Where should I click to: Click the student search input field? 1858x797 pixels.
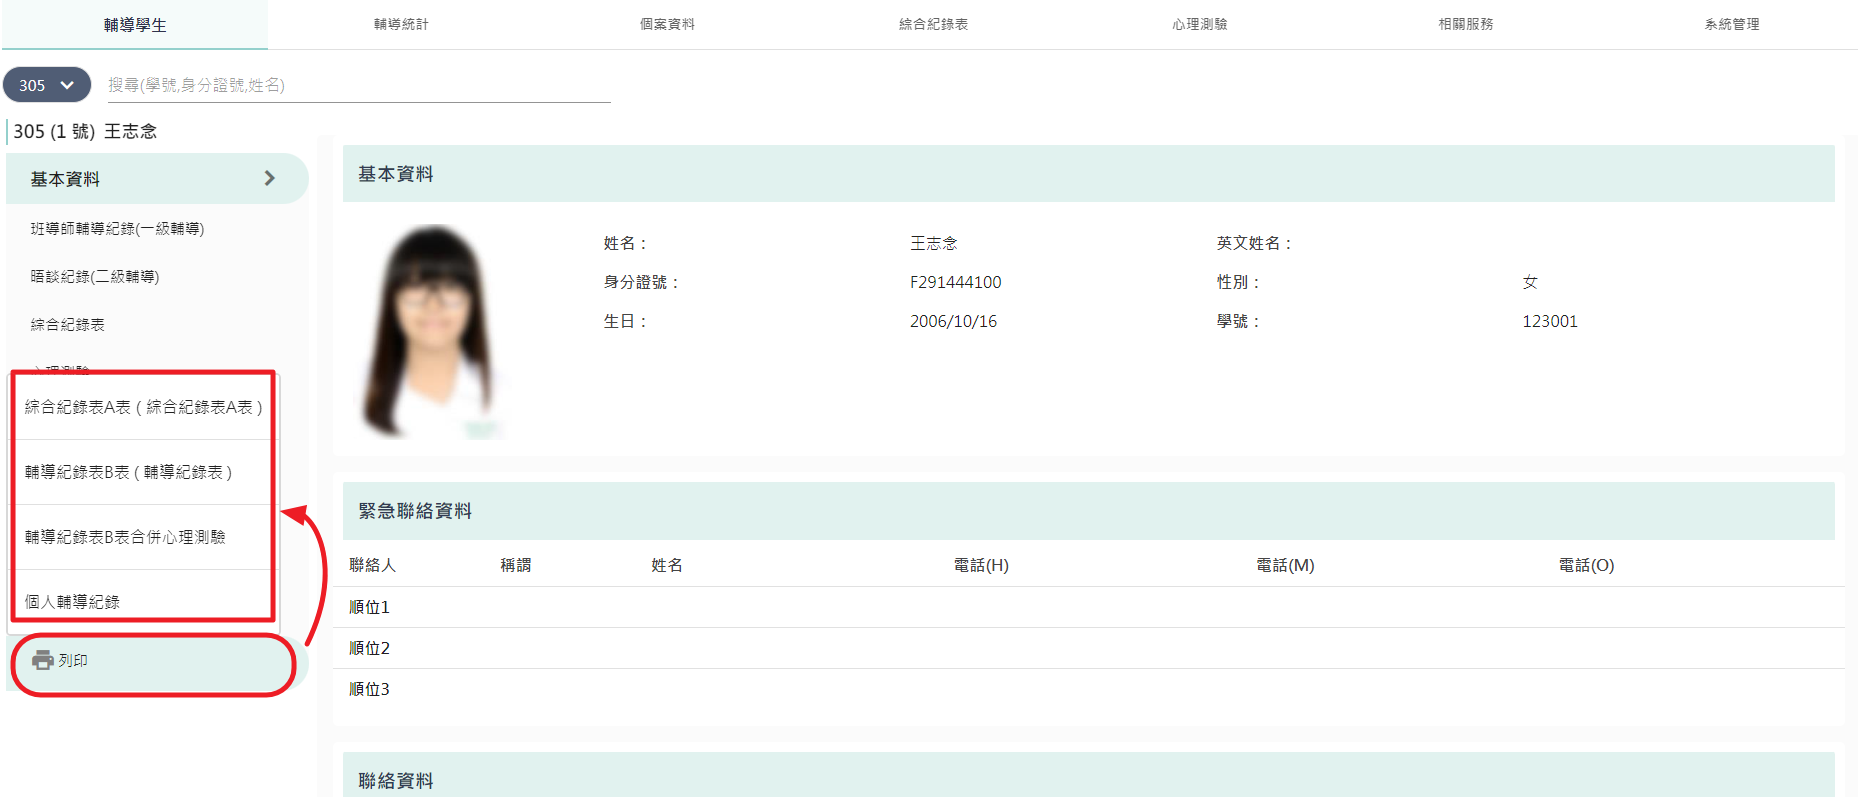tap(359, 85)
